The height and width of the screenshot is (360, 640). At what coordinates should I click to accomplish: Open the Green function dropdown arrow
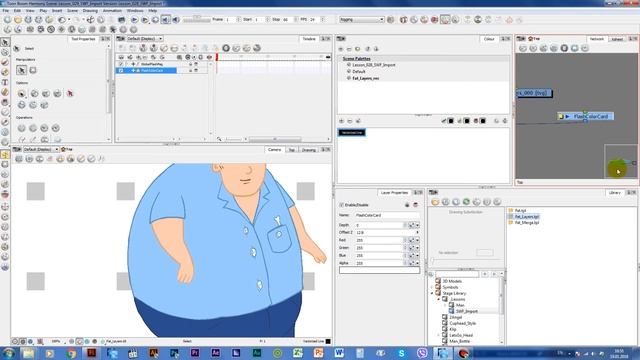coord(417,248)
